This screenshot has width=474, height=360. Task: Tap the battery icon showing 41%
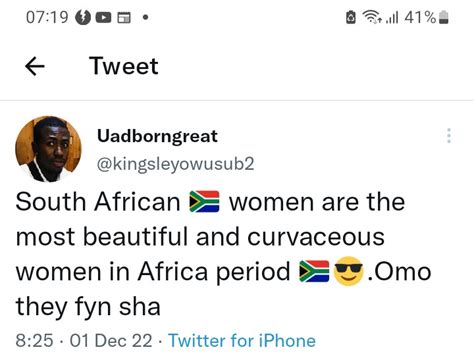click(443, 17)
